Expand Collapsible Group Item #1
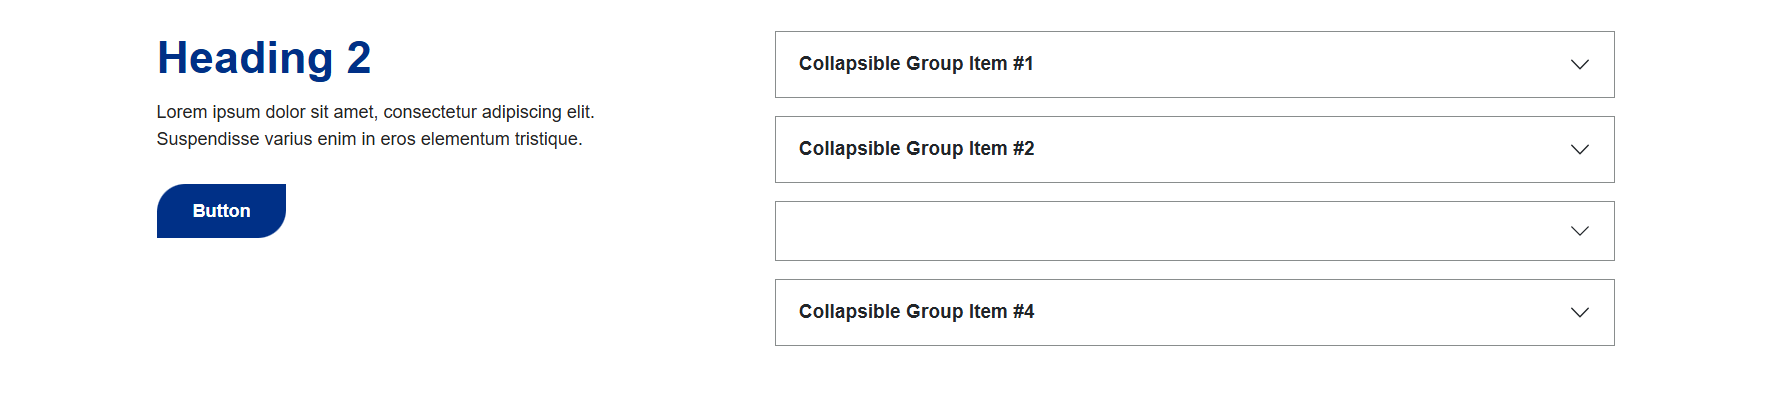Screen dimensions: 1767x410 click(x=1194, y=65)
